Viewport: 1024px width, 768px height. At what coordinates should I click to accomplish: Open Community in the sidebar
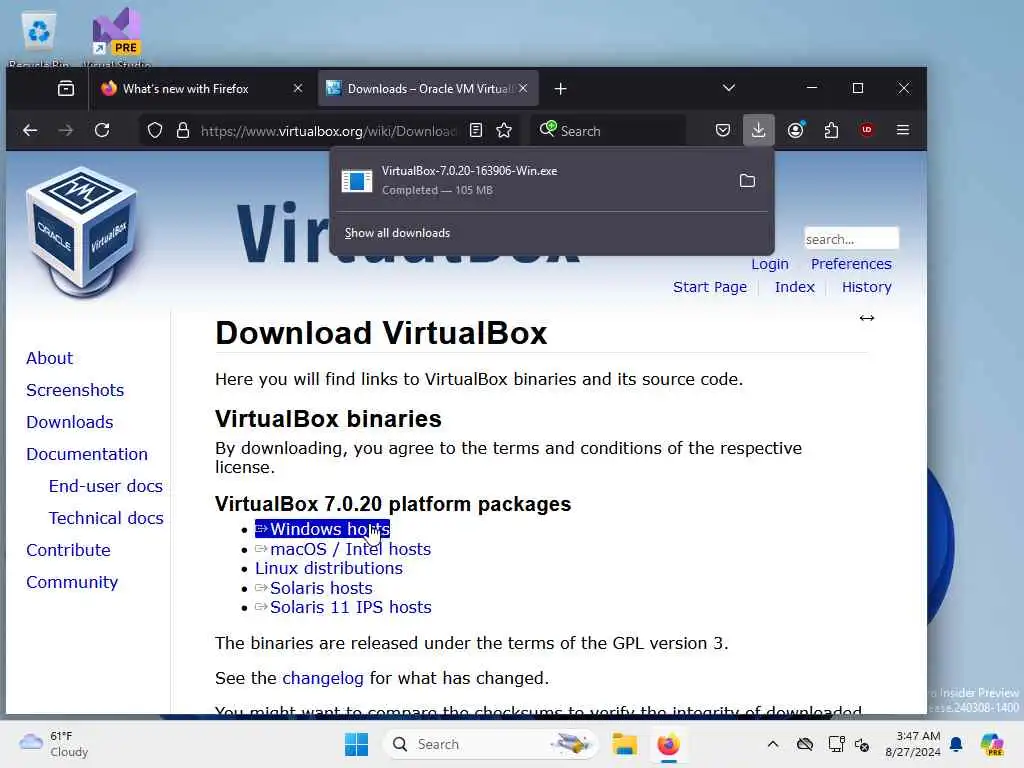pos(72,582)
